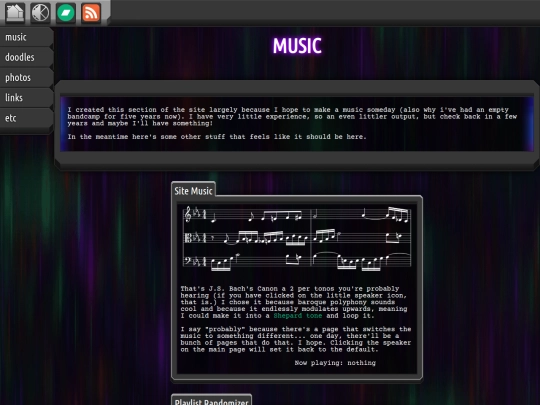The width and height of the screenshot is (540, 405).
Task: Click the Bach canon sheet music image
Action: click(297, 238)
